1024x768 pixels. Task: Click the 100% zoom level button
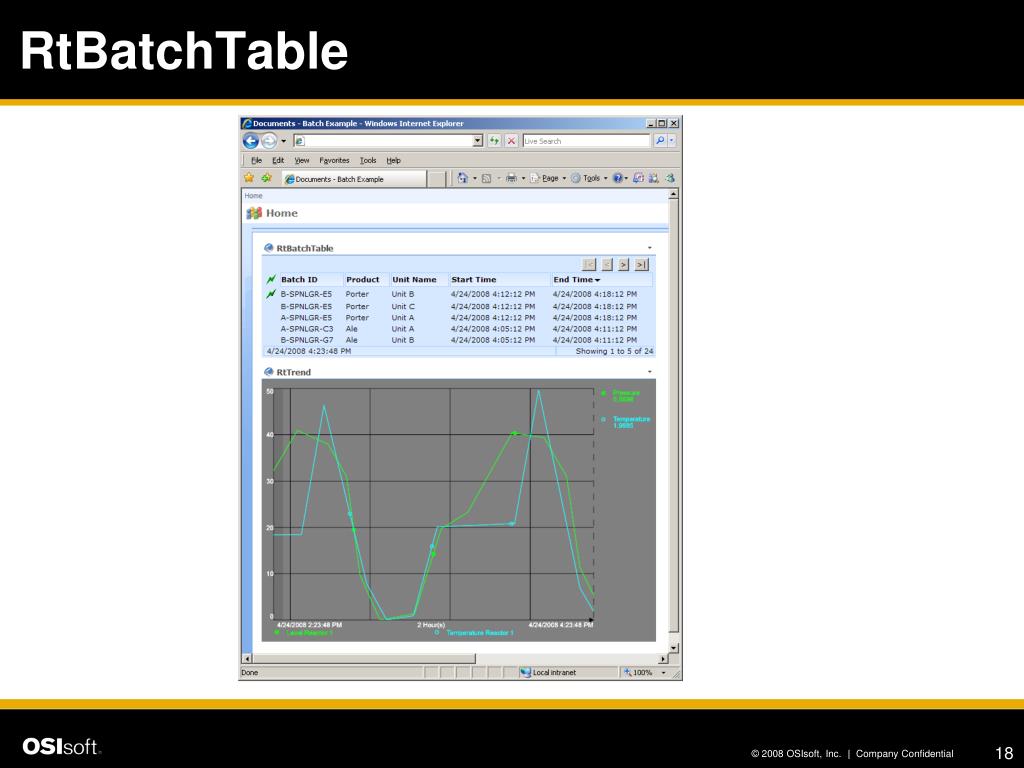[637, 672]
